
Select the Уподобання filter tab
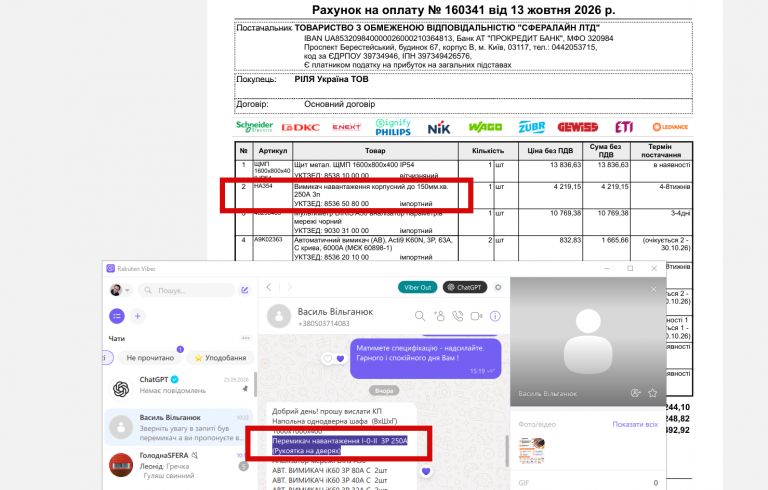coord(220,358)
